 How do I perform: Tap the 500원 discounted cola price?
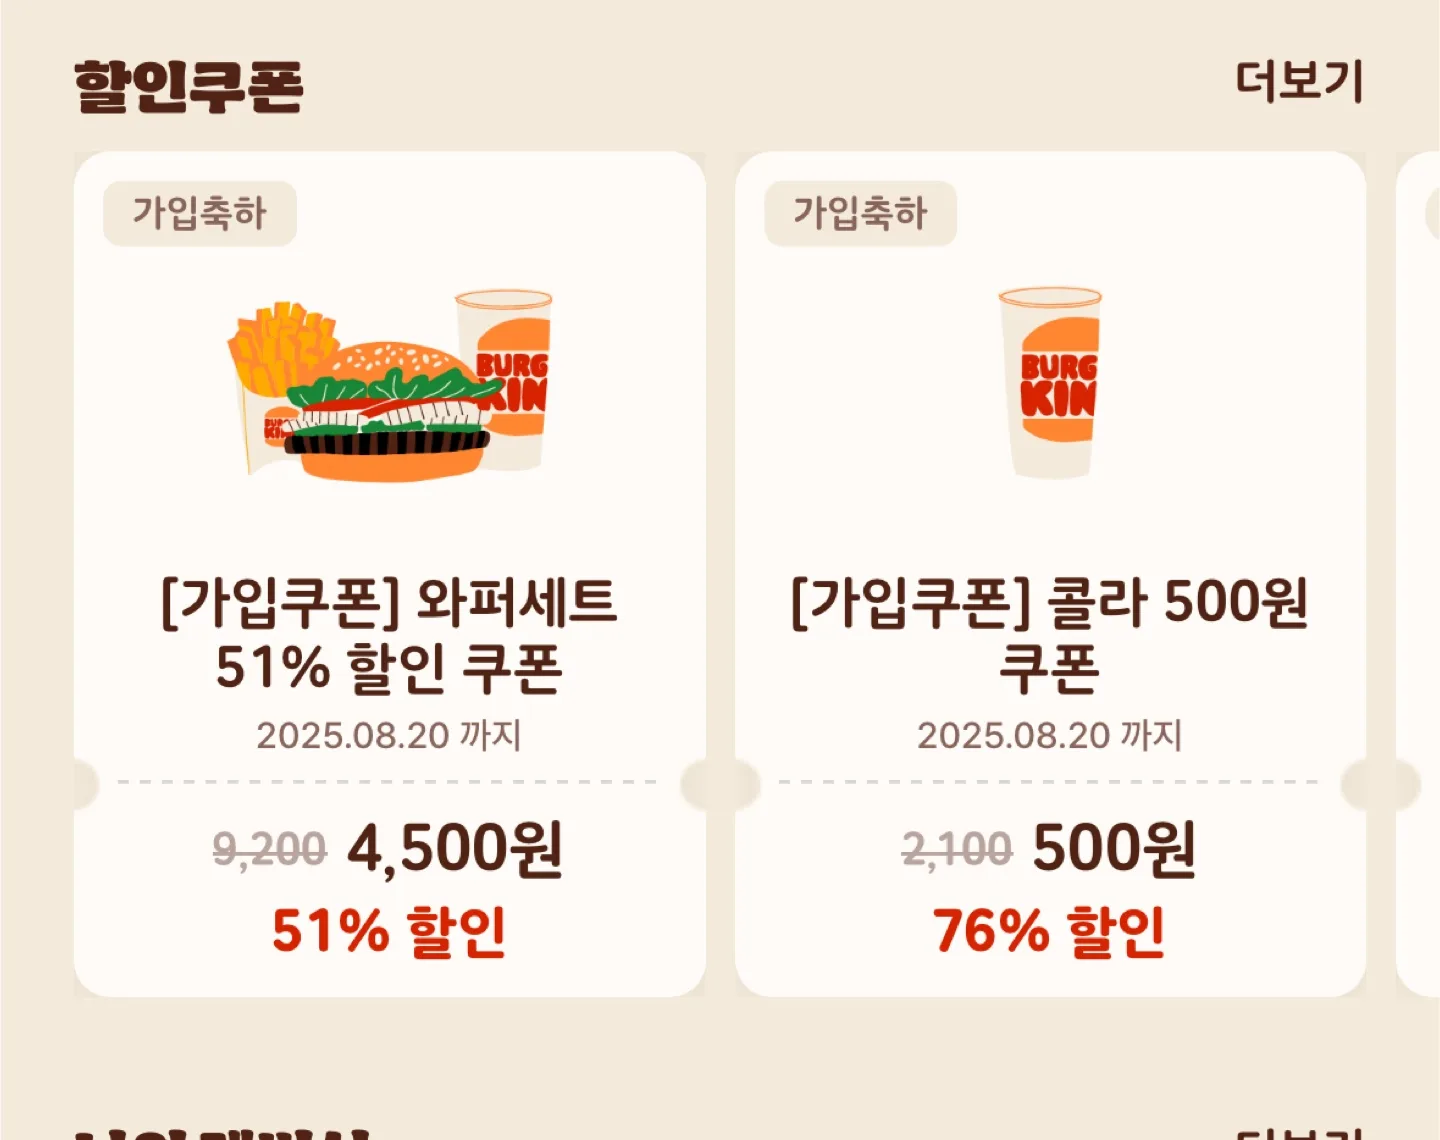1114,849
